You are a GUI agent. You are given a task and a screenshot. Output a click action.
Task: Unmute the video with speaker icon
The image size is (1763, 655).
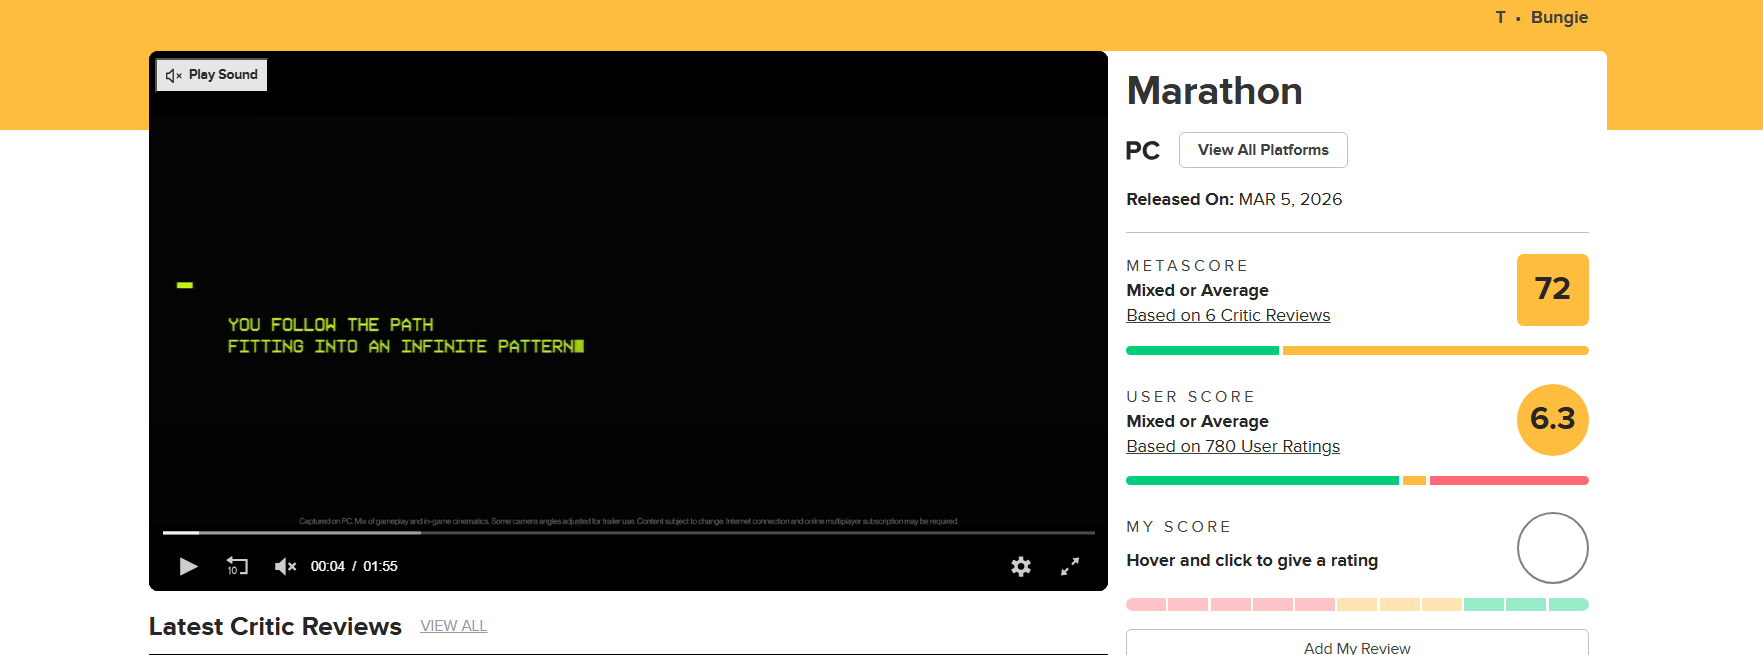point(285,567)
